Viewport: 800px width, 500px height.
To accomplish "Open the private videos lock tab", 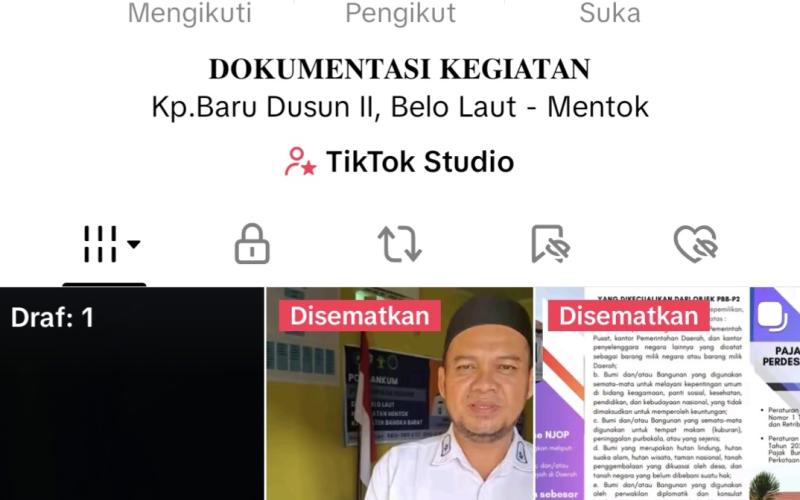I will [x=252, y=244].
